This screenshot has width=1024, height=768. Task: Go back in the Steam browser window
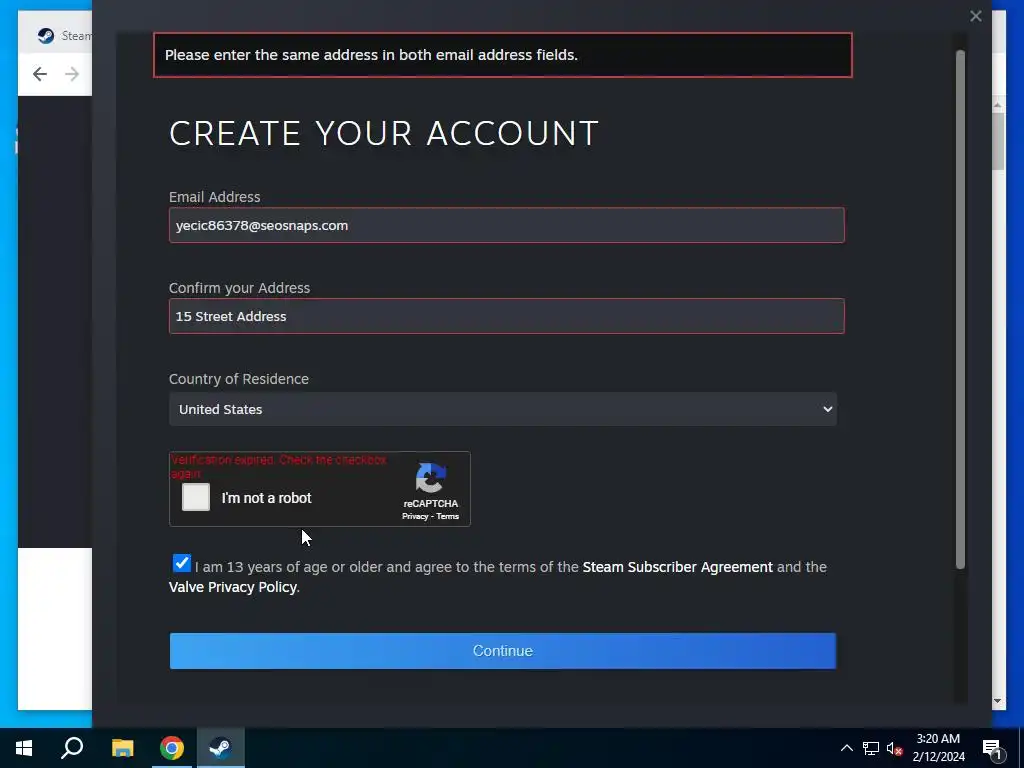40,74
